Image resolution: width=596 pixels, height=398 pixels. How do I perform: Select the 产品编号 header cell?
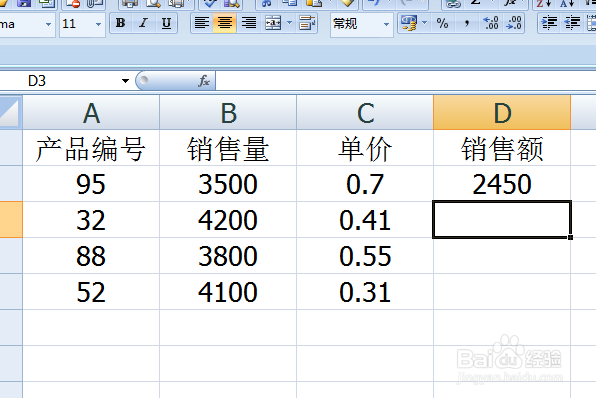91,148
